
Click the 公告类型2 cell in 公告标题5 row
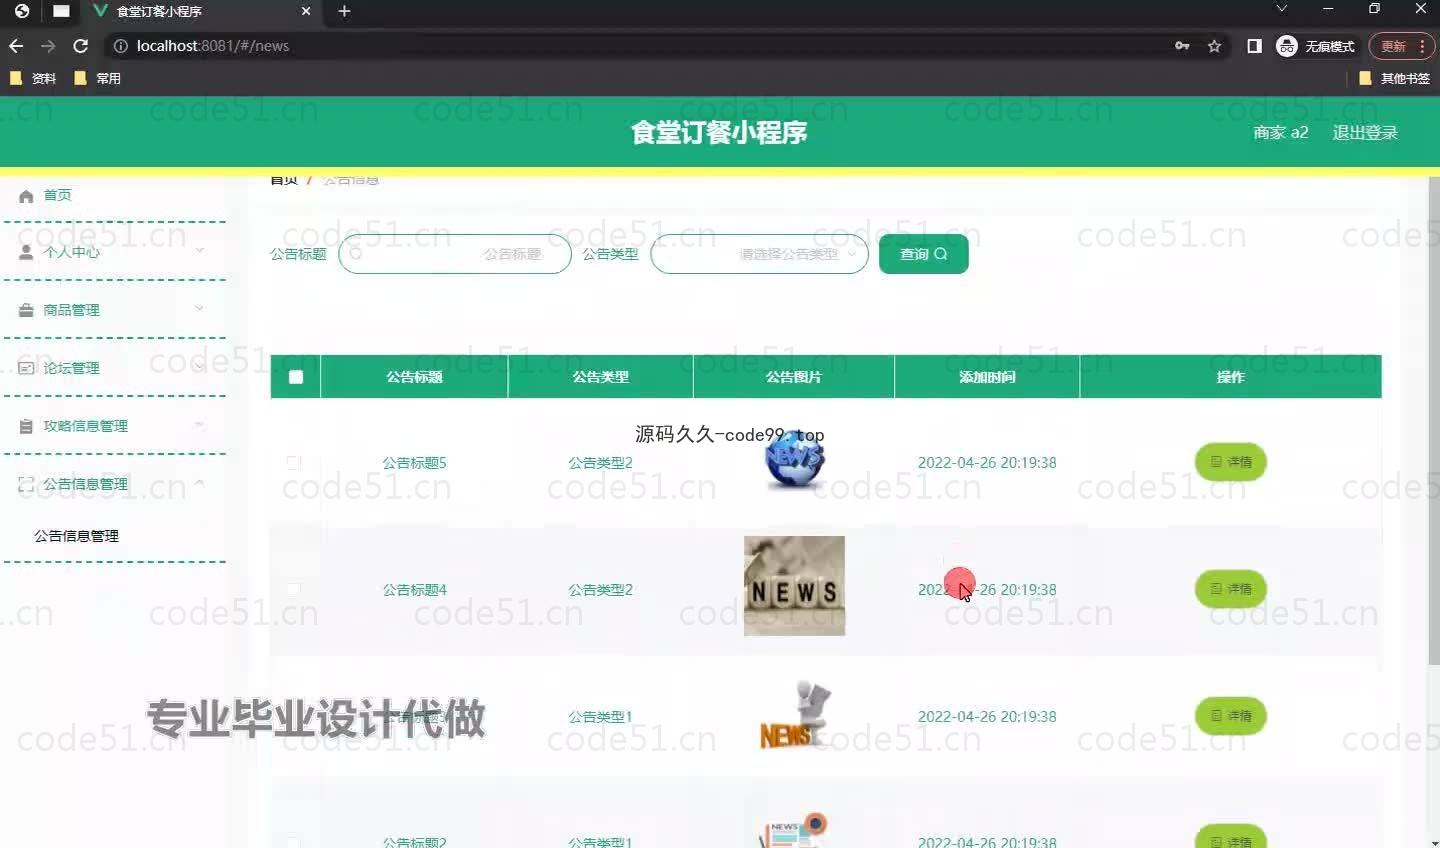pyautogui.click(x=600, y=463)
